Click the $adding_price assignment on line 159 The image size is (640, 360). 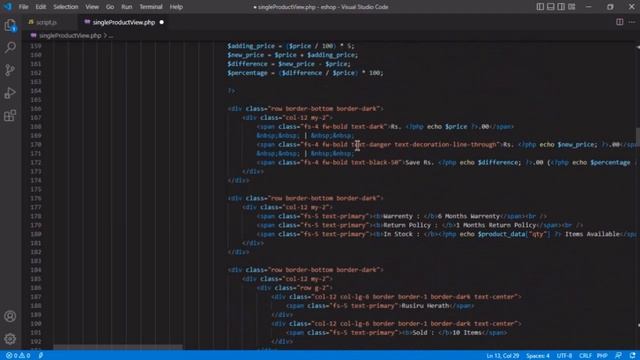coord(291,46)
